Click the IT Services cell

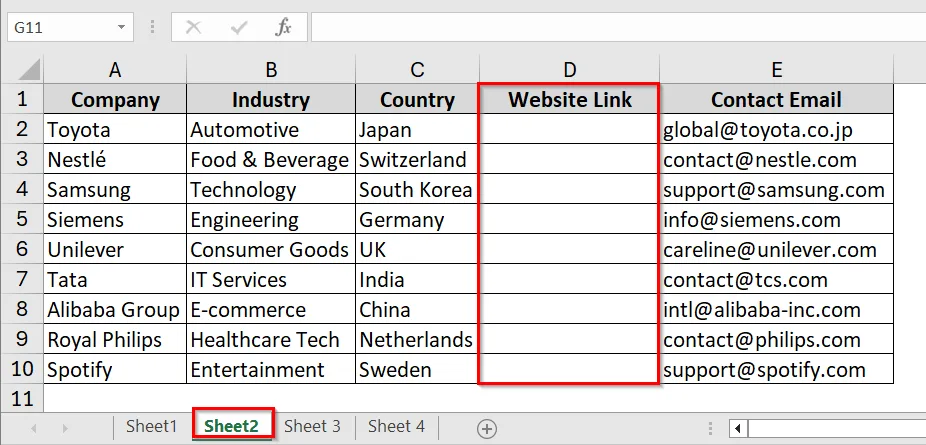(271, 280)
